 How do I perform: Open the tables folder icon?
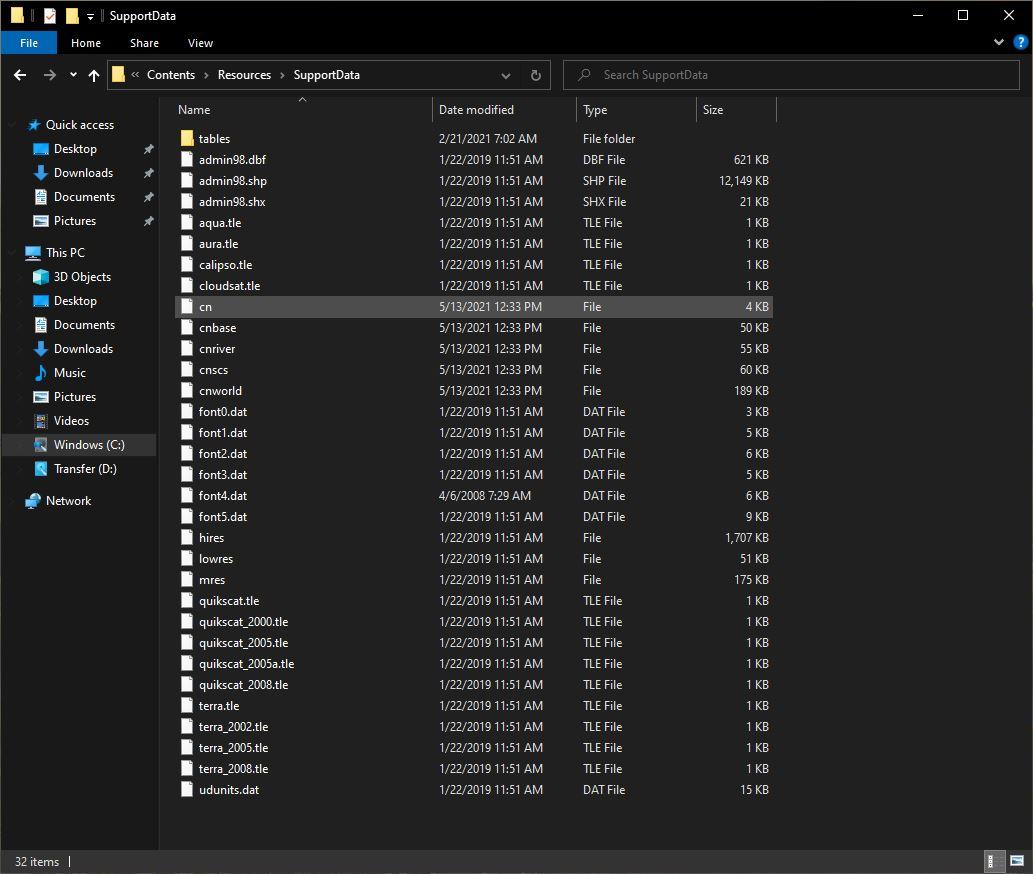187,139
